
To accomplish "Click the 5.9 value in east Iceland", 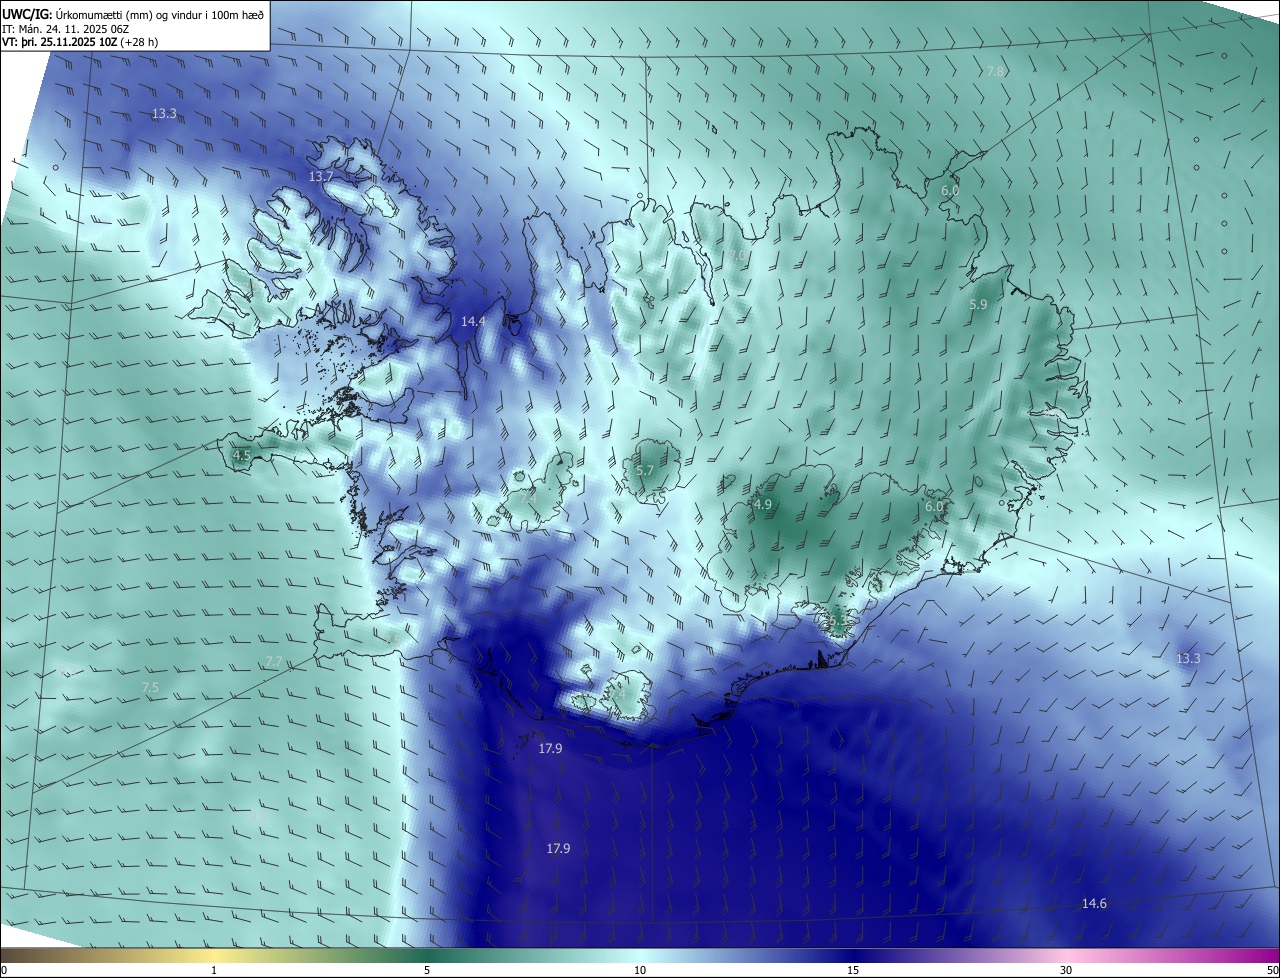I will [979, 304].
